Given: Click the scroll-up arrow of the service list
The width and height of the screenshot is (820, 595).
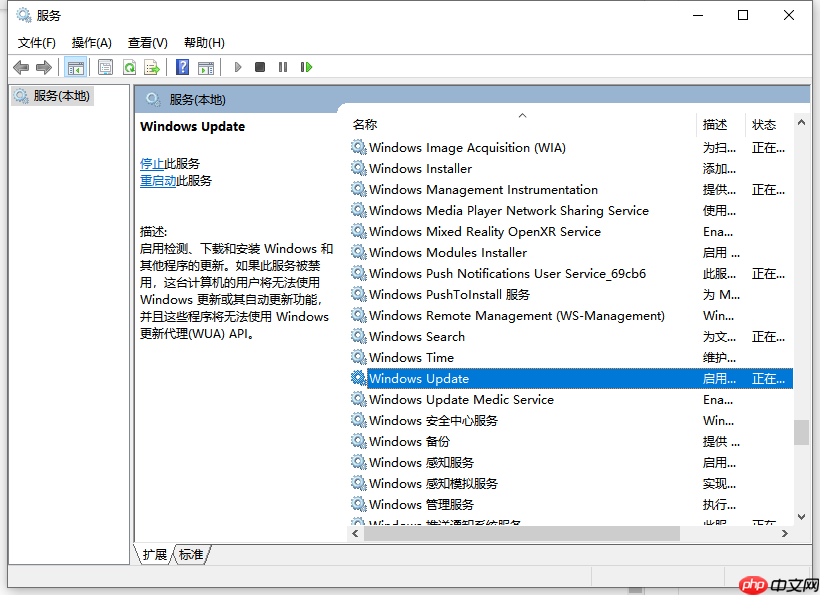Looking at the screenshot, I should tap(801, 122).
